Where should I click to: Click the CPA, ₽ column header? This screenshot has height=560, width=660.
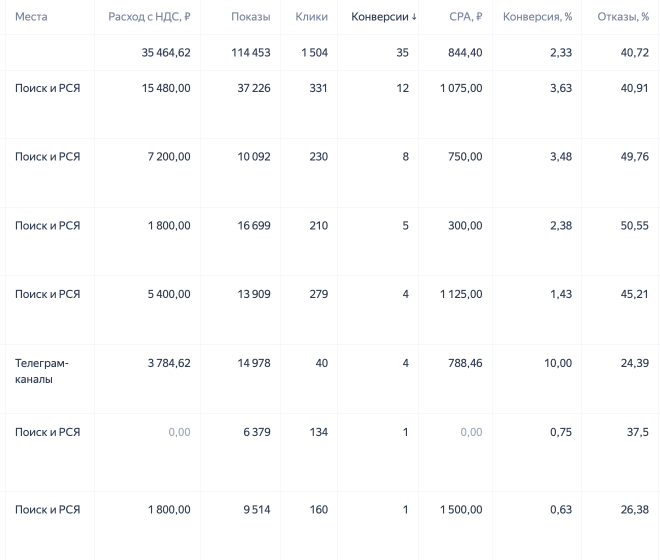click(x=466, y=17)
